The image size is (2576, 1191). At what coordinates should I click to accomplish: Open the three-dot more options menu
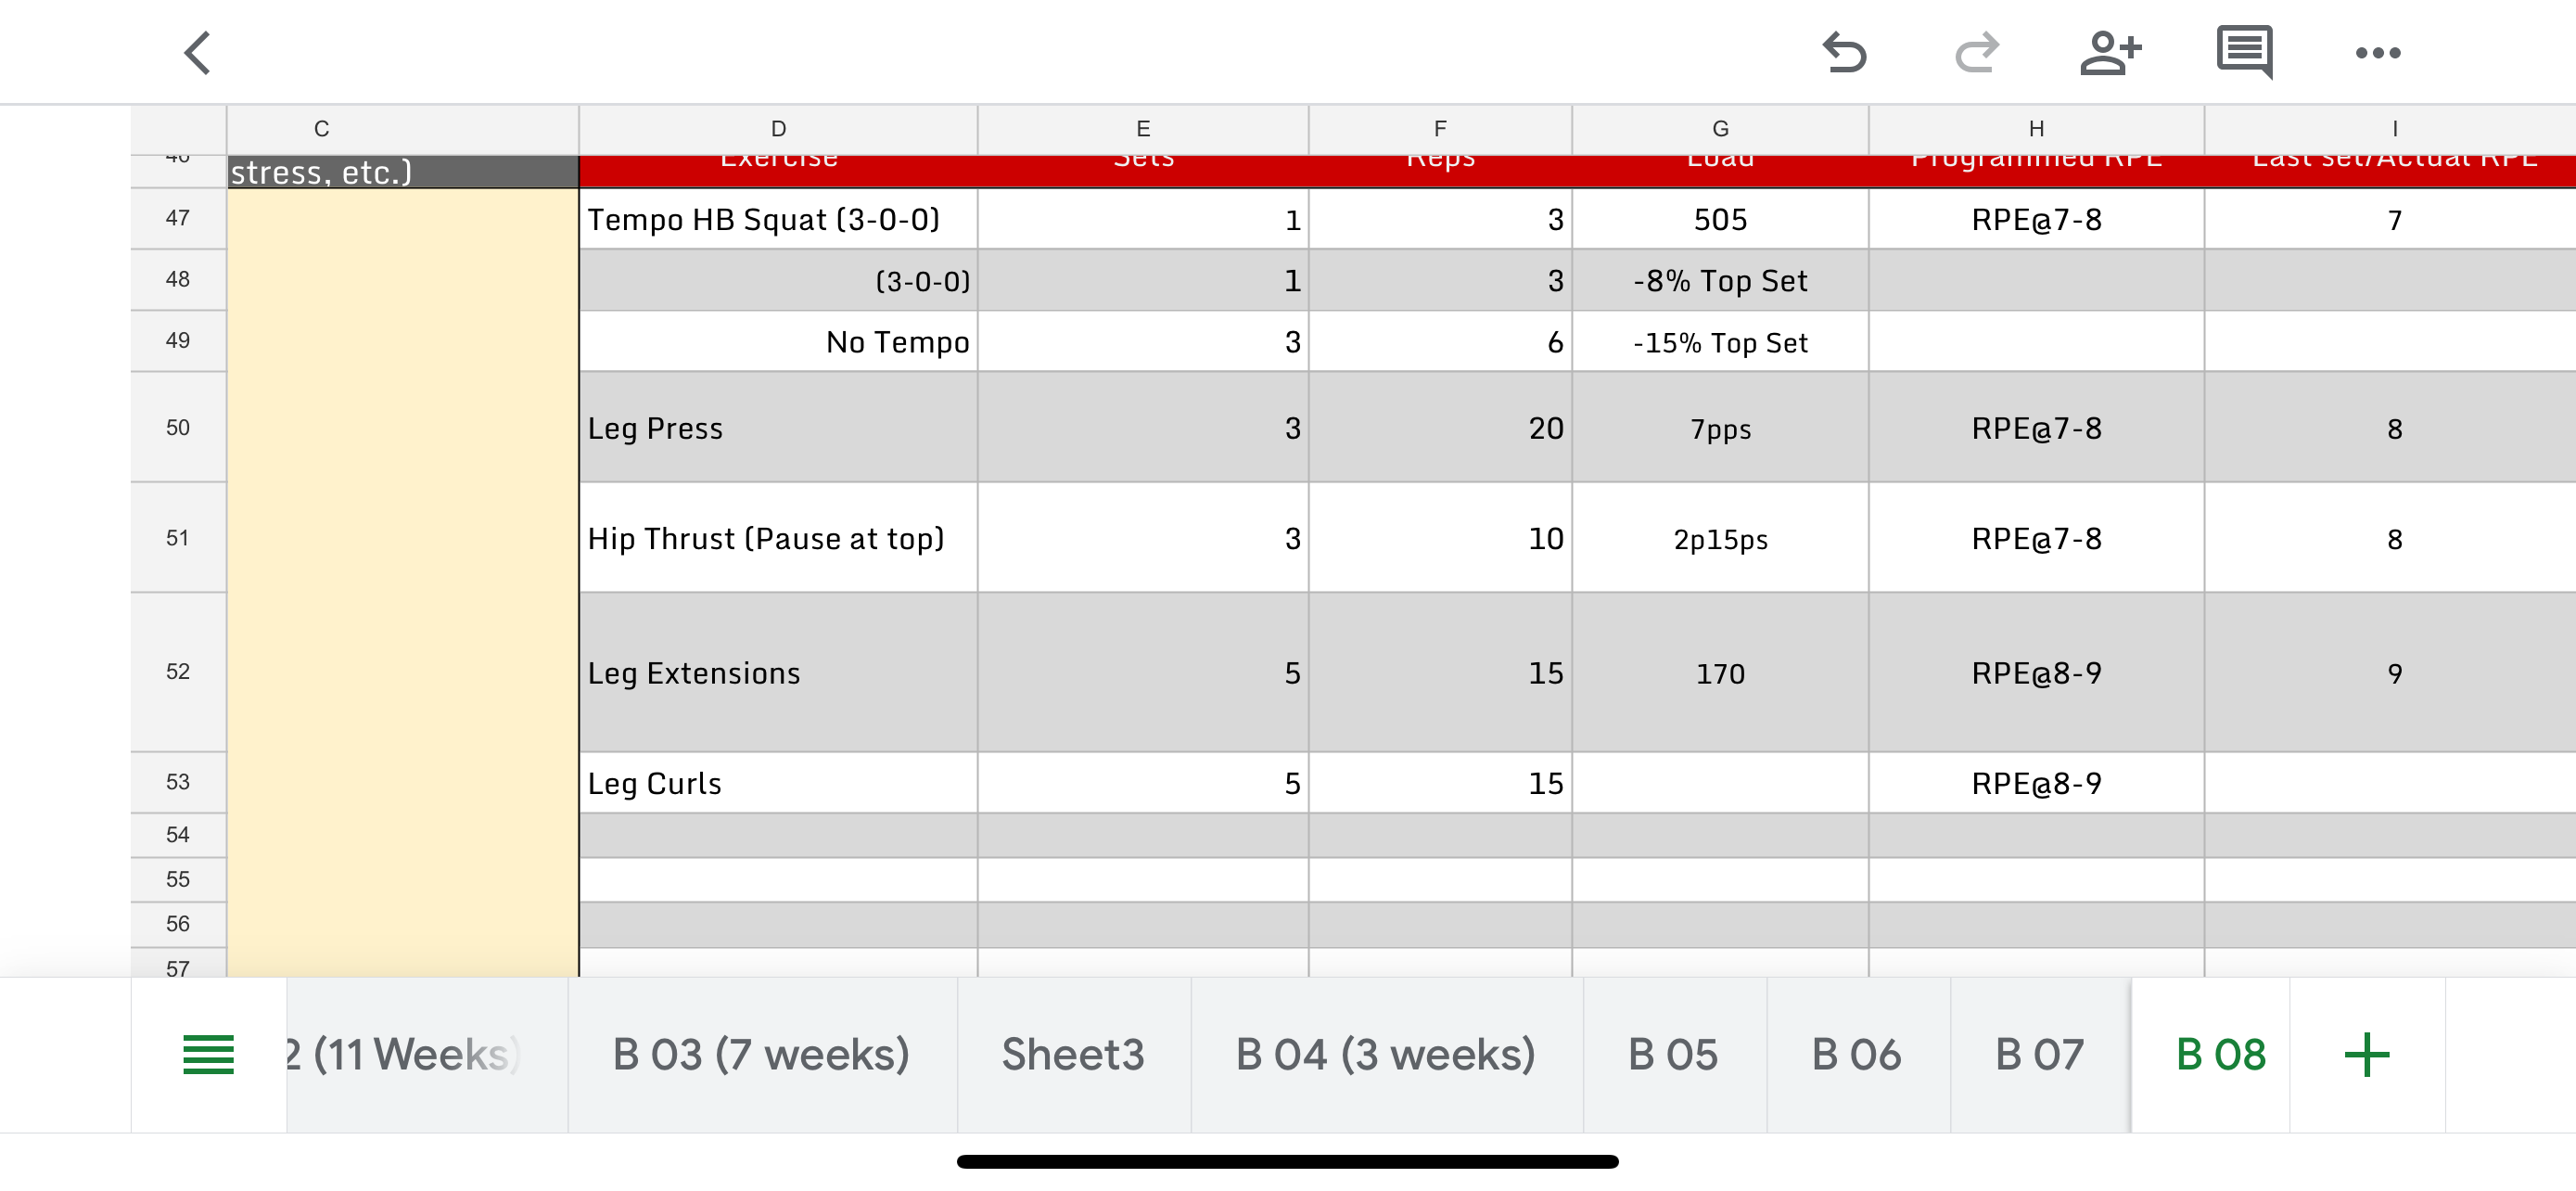click(x=2377, y=53)
